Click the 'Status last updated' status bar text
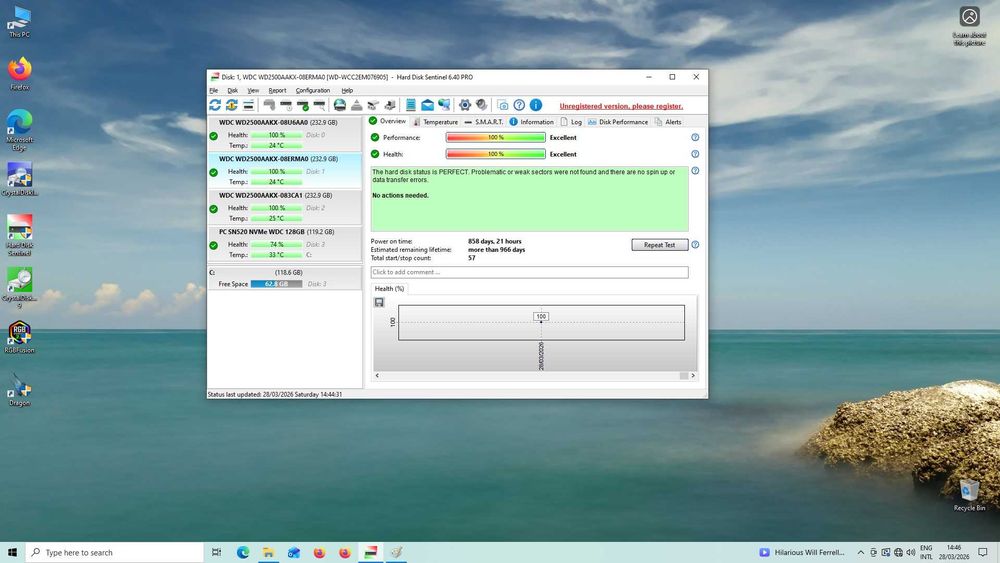The height and width of the screenshot is (563, 1000). tap(275, 395)
